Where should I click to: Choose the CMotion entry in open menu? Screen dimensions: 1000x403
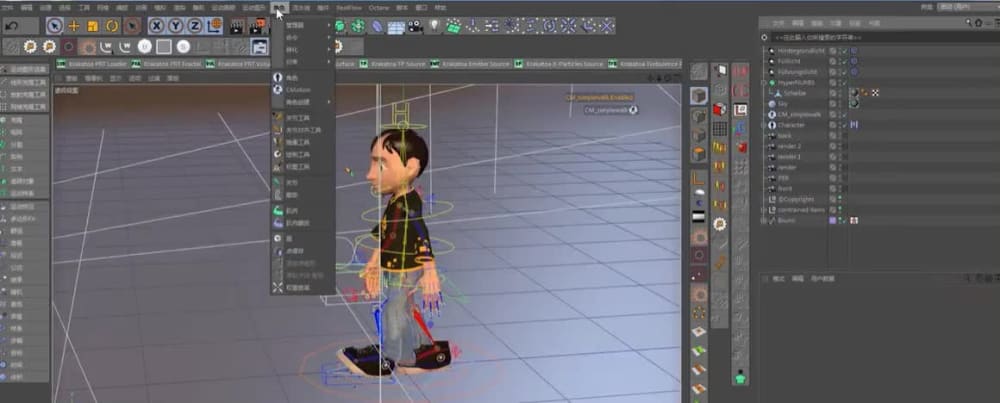click(x=303, y=90)
